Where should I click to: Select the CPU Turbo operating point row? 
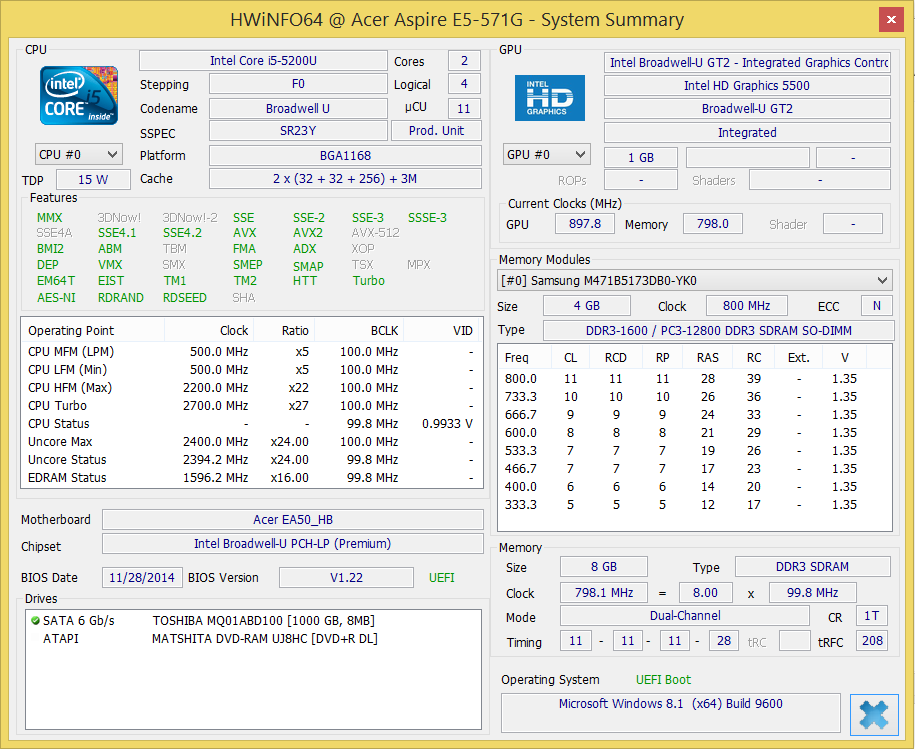252,405
